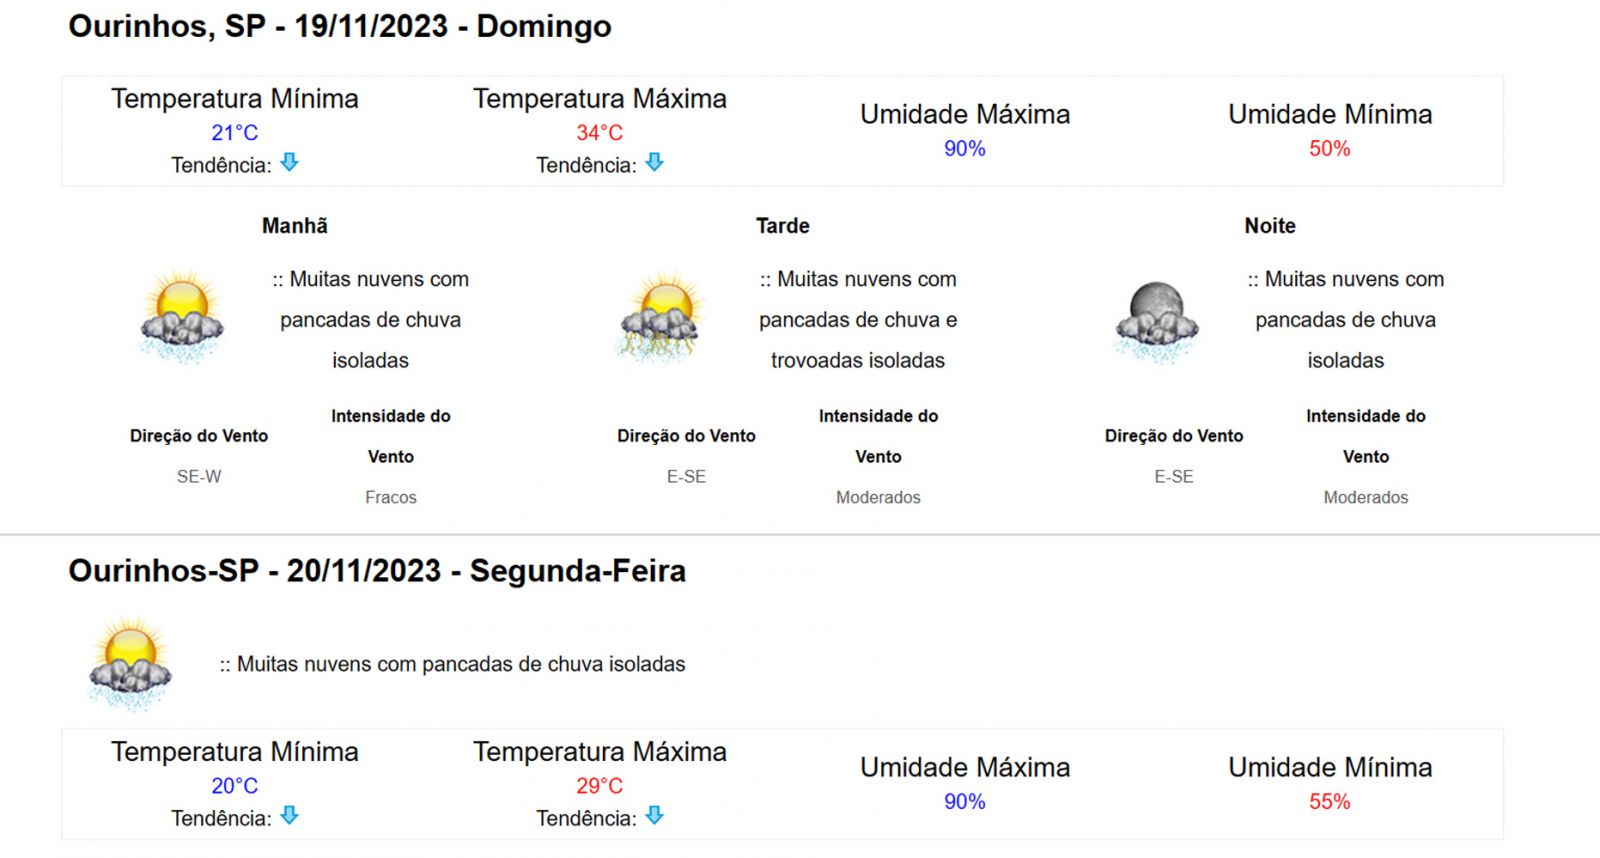The image size is (1600, 858).
Task: Click the 21°C minimum temperature value
Action: click(234, 133)
